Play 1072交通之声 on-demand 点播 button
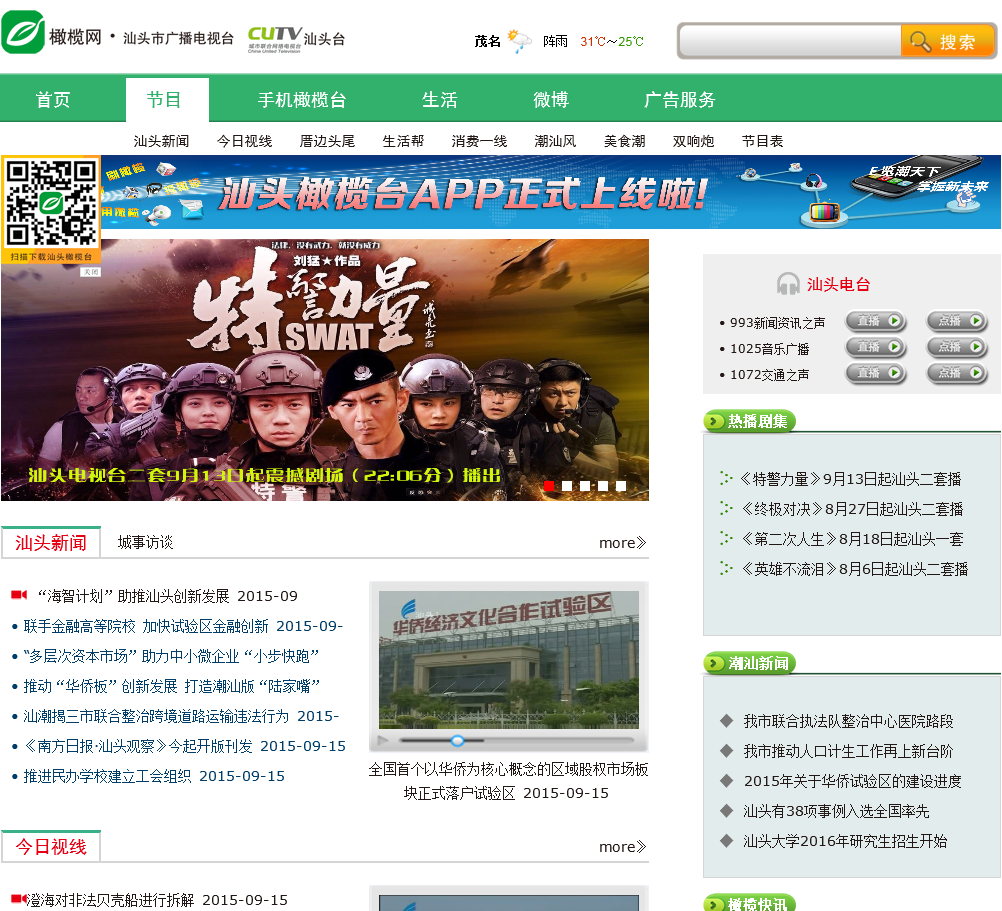The height and width of the screenshot is (911, 1002). 957,373
